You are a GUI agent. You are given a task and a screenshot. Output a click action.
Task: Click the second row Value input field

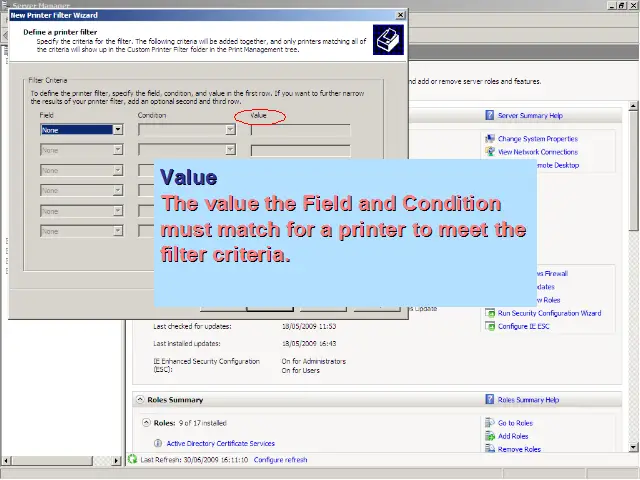click(300, 150)
